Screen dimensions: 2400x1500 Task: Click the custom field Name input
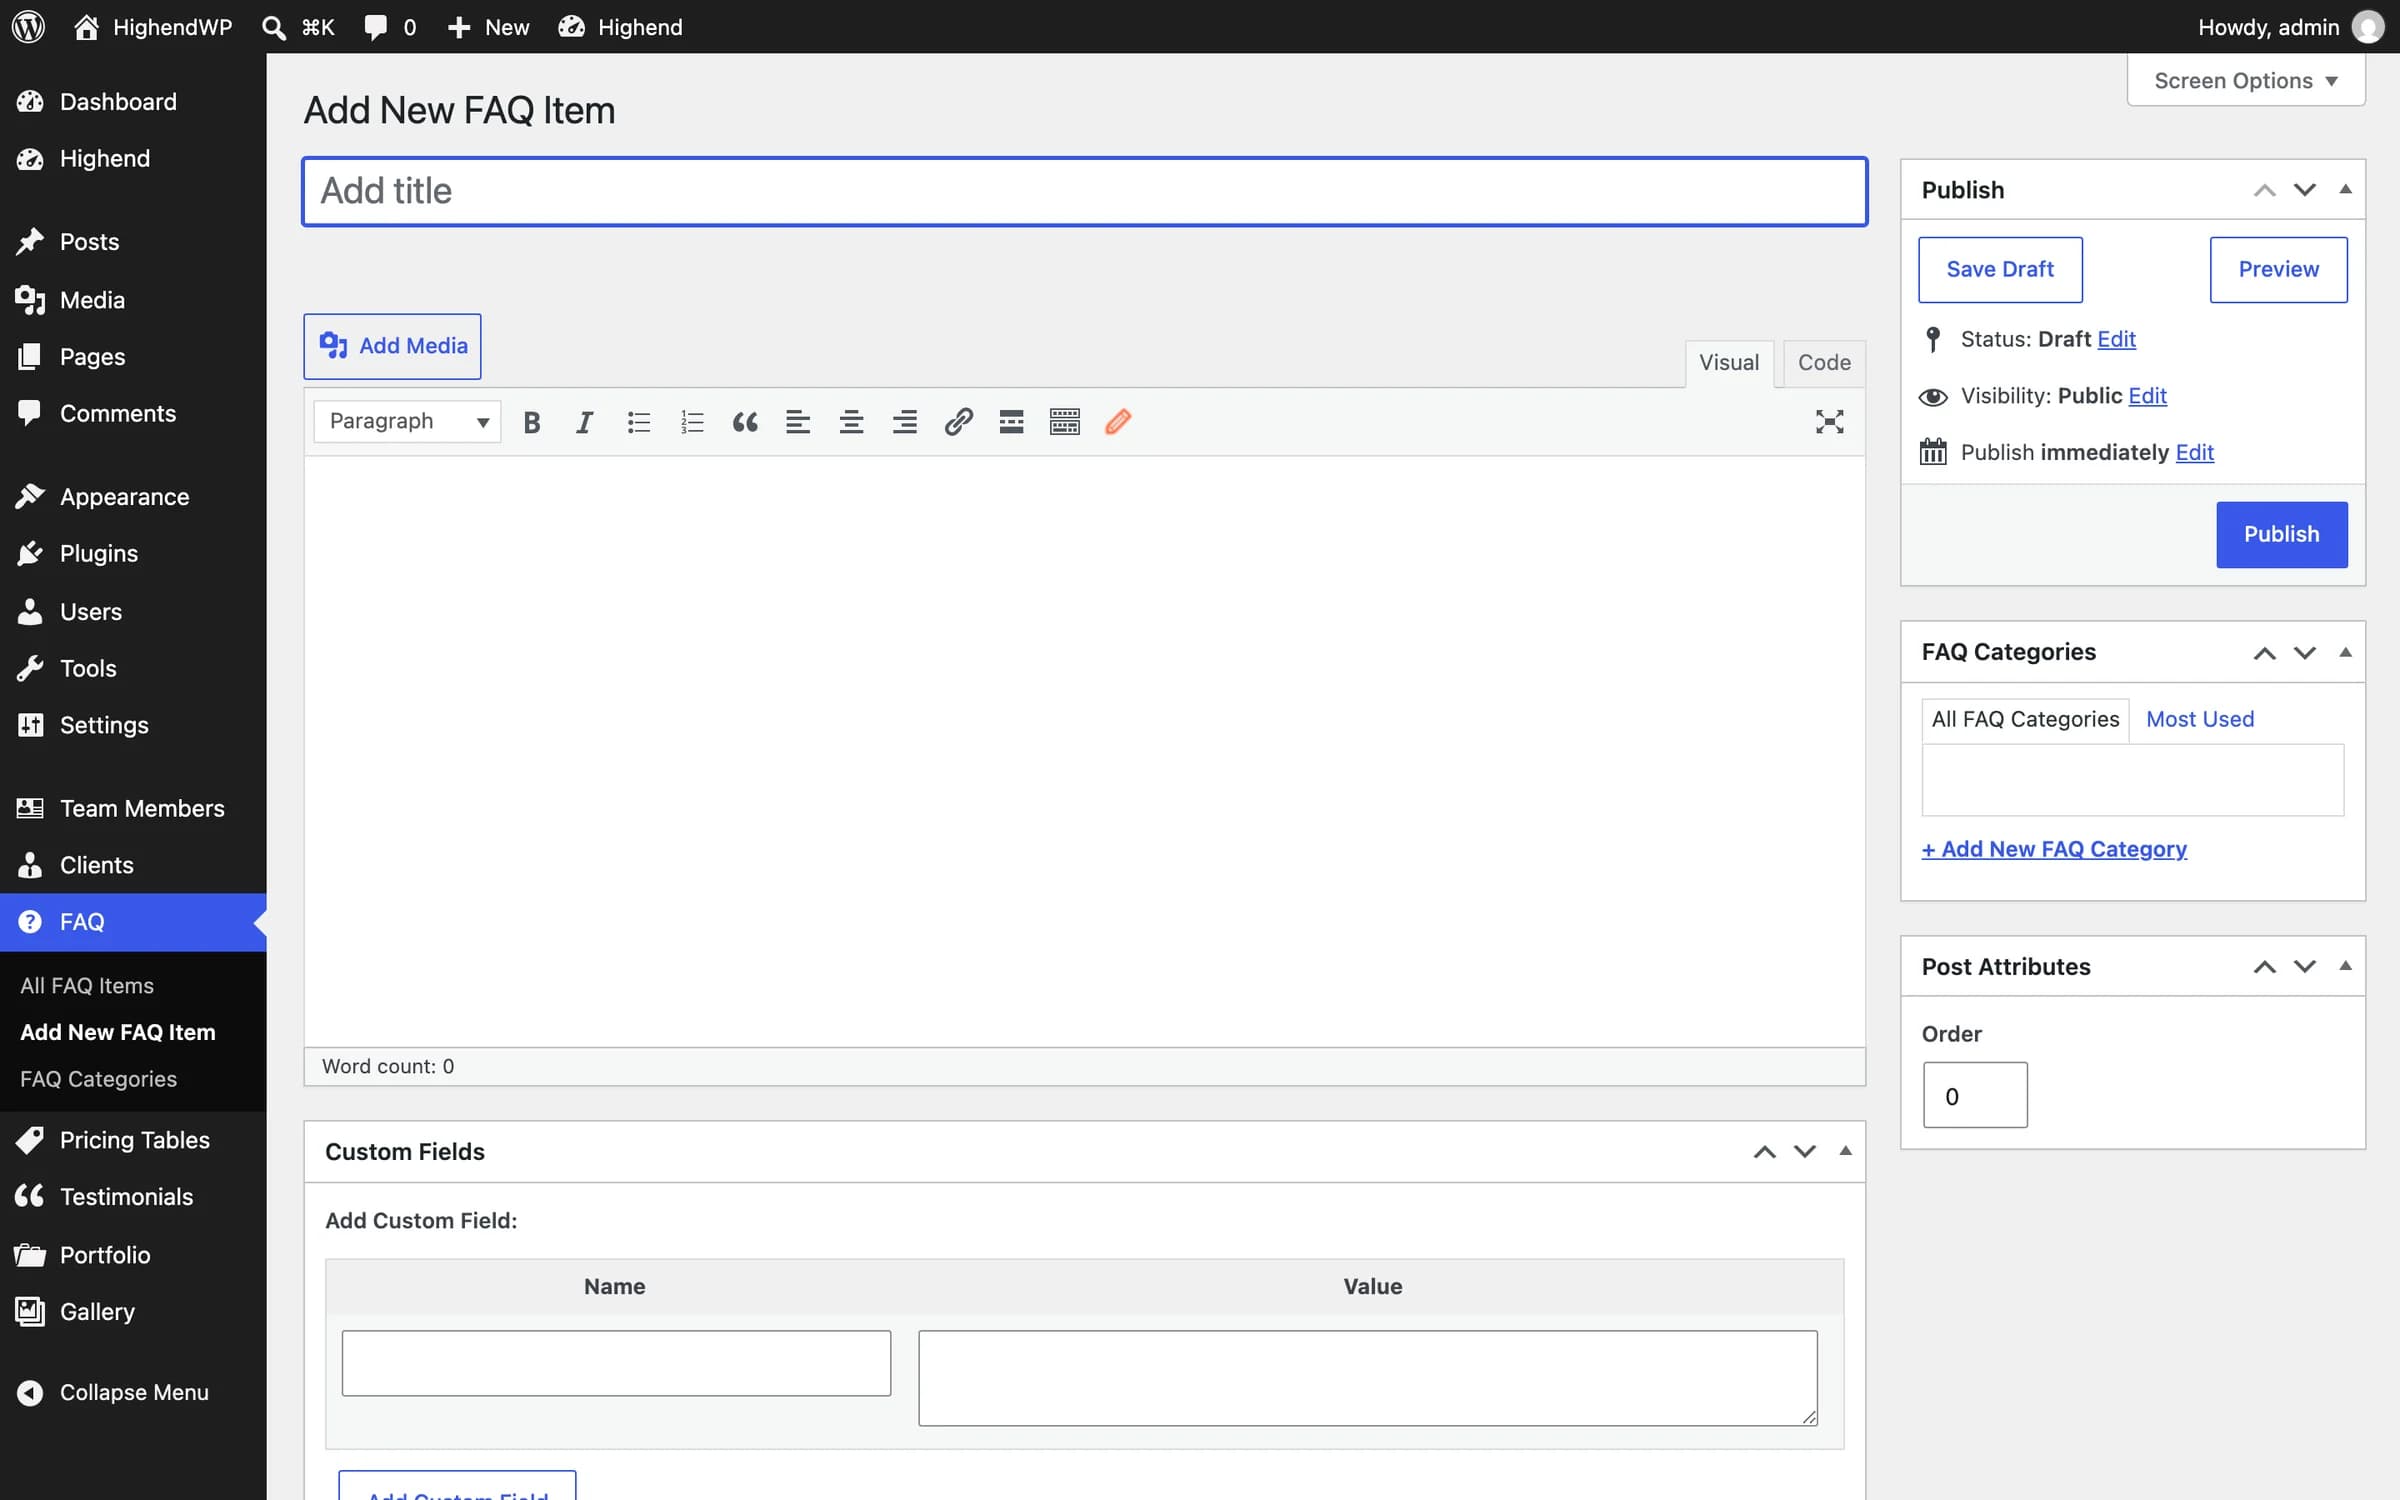(616, 1363)
